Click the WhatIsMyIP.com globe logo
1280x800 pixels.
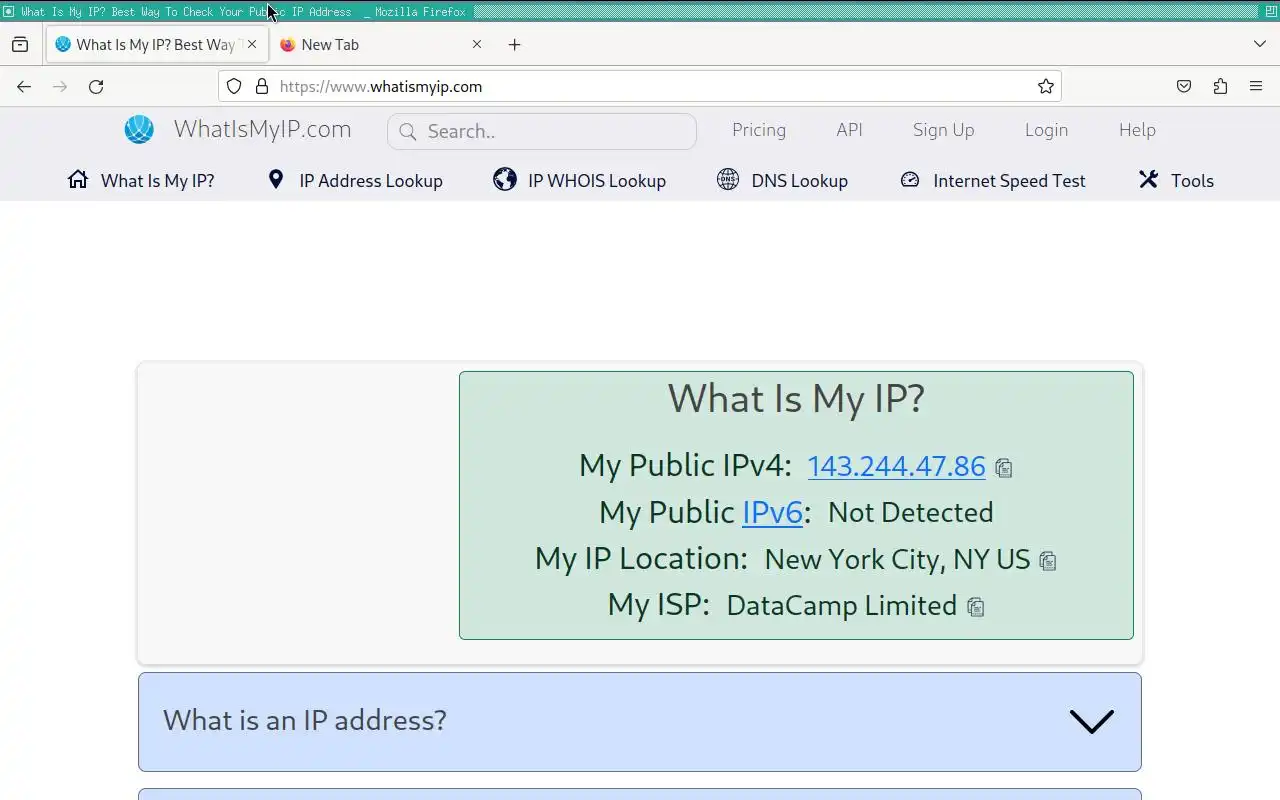[x=139, y=129]
